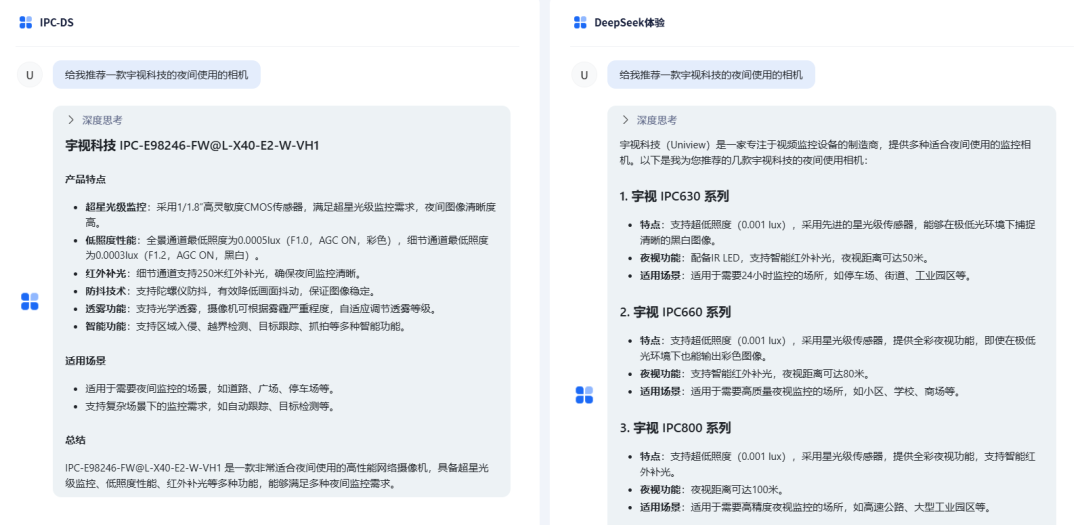Click the 防抖技术 bullet label
Viewport: 1080px width, 525px height.
(x=105, y=291)
